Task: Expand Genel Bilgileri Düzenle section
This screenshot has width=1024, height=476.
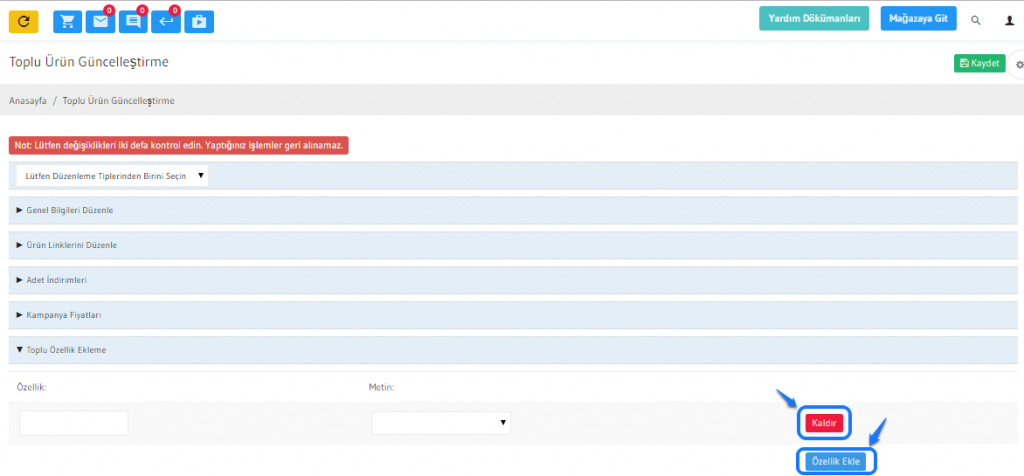Action: [66, 211]
